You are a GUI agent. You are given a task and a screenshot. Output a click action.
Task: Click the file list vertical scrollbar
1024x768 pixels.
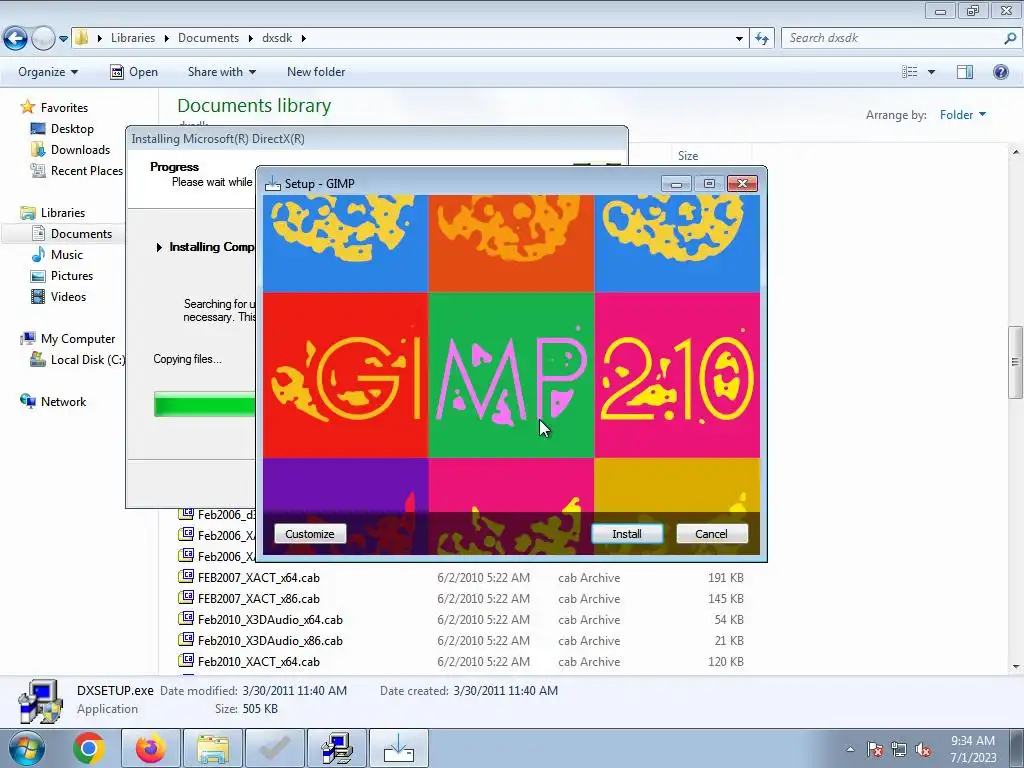pos(1015,362)
